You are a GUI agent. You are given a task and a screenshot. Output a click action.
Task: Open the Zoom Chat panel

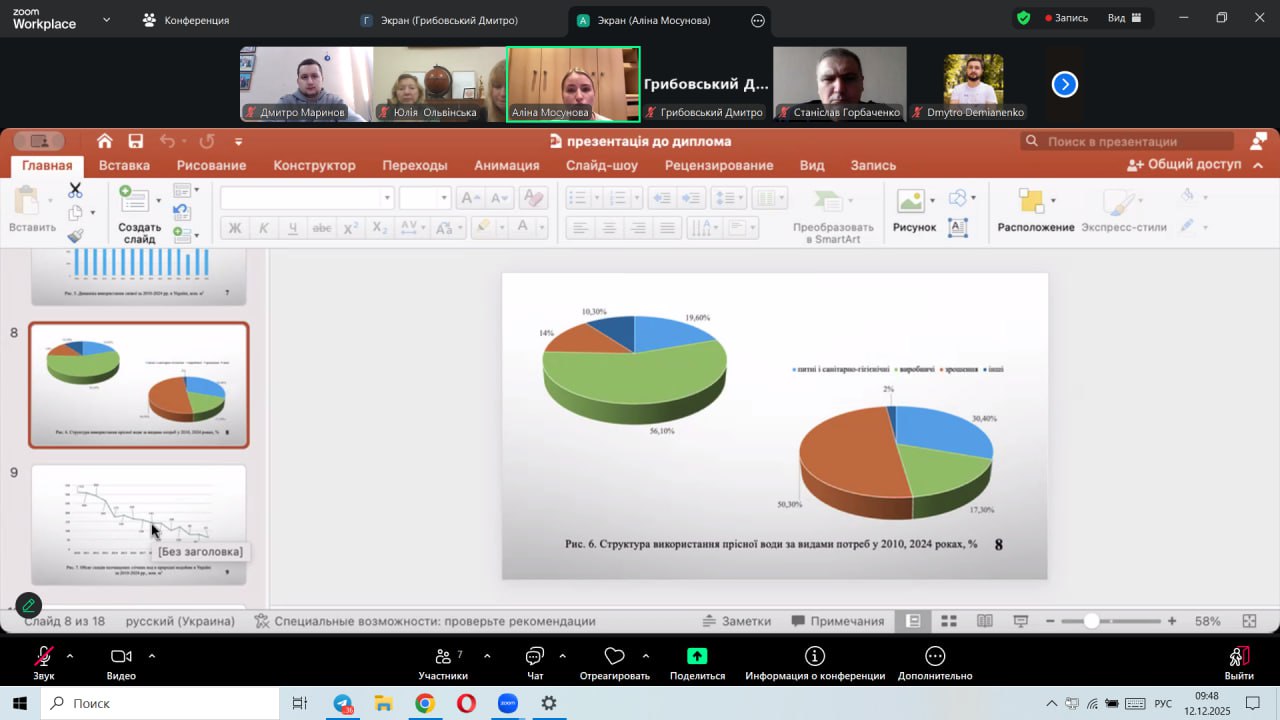[535, 657]
